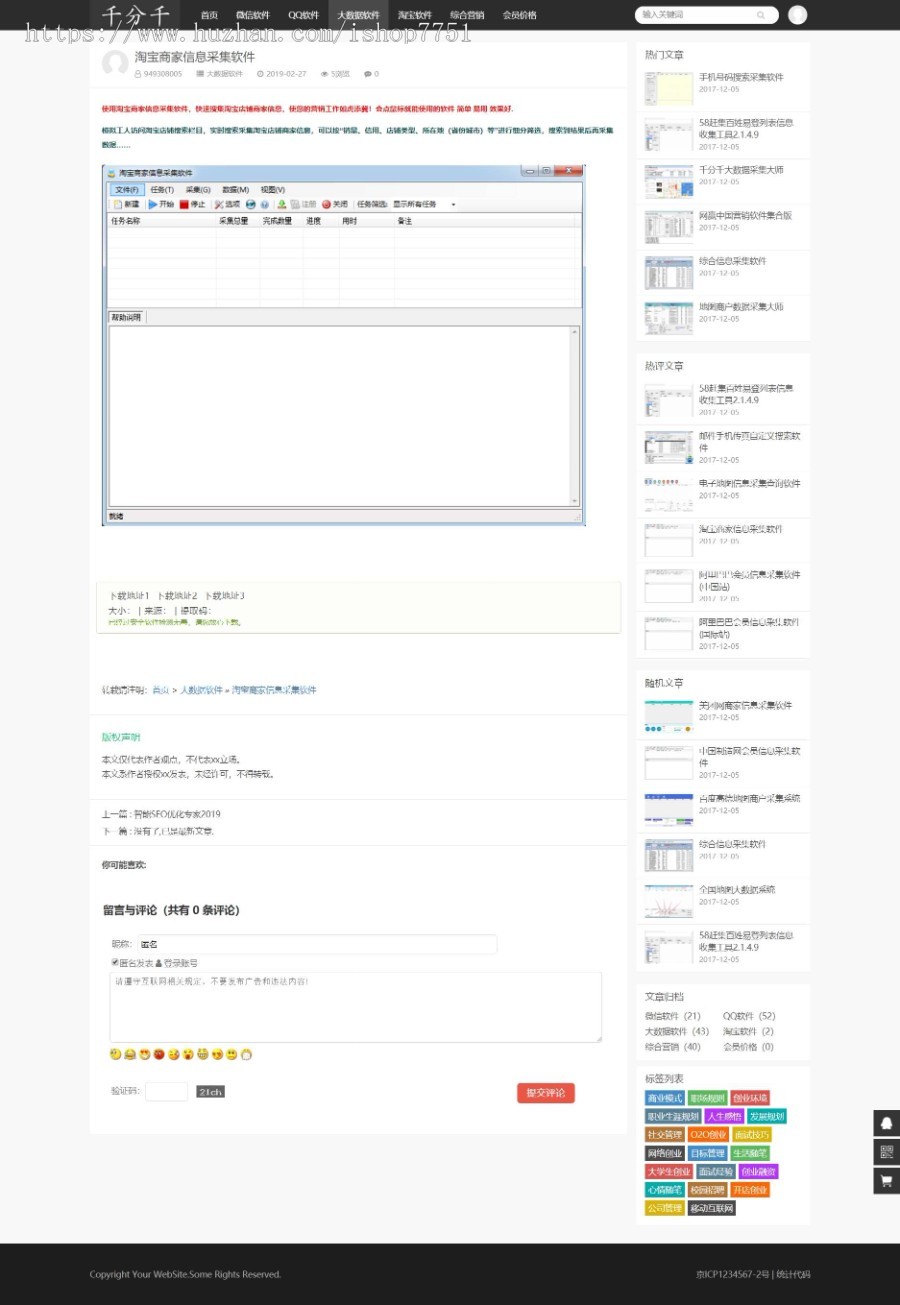900x1305 pixels.
Task: Open the QQ contact floating icon
Action: [886, 1123]
